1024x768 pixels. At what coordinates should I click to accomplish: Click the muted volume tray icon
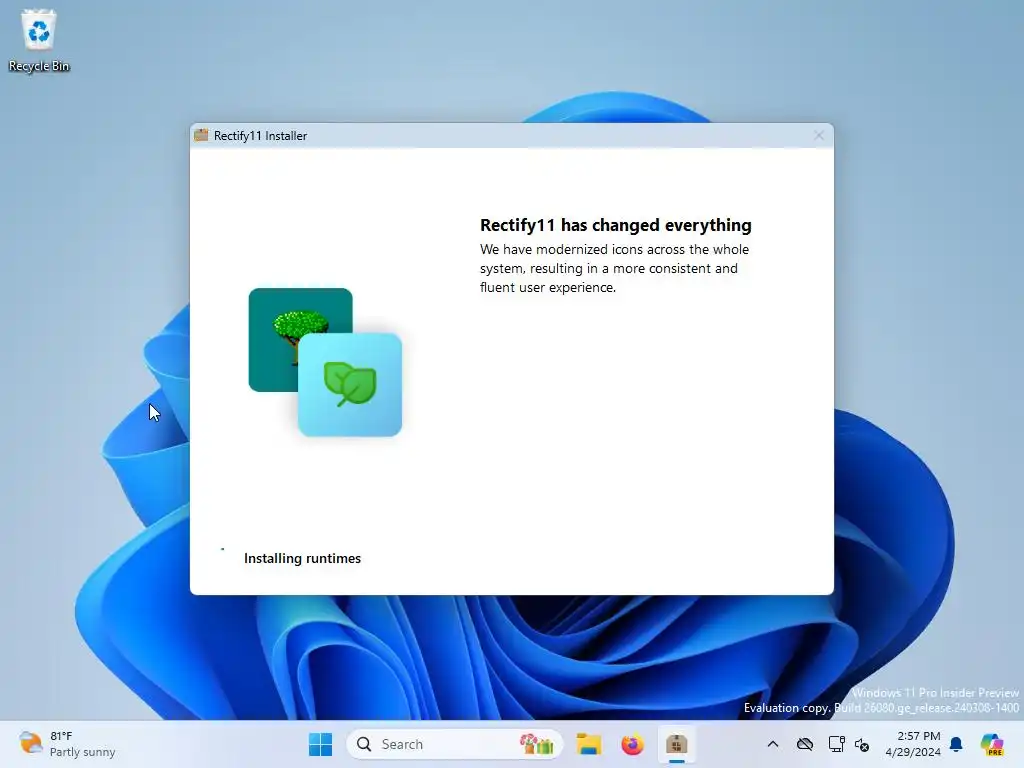tap(862, 744)
